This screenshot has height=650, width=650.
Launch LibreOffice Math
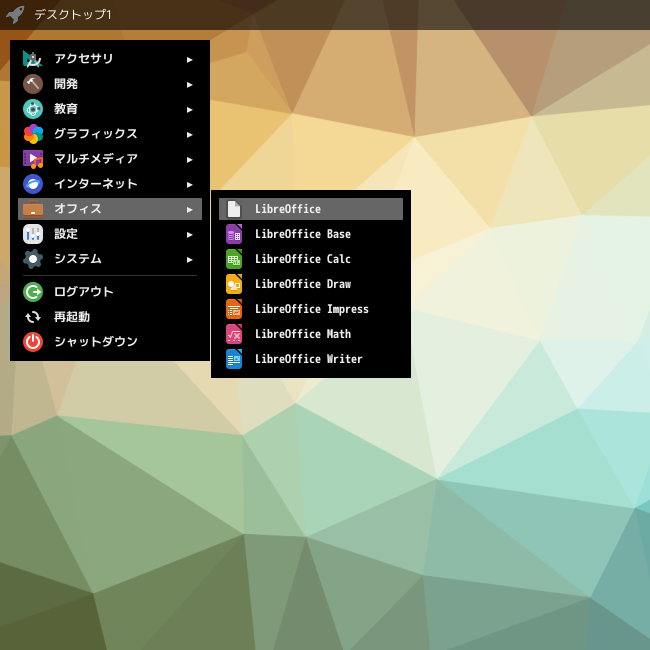pyautogui.click(x=311, y=334)
